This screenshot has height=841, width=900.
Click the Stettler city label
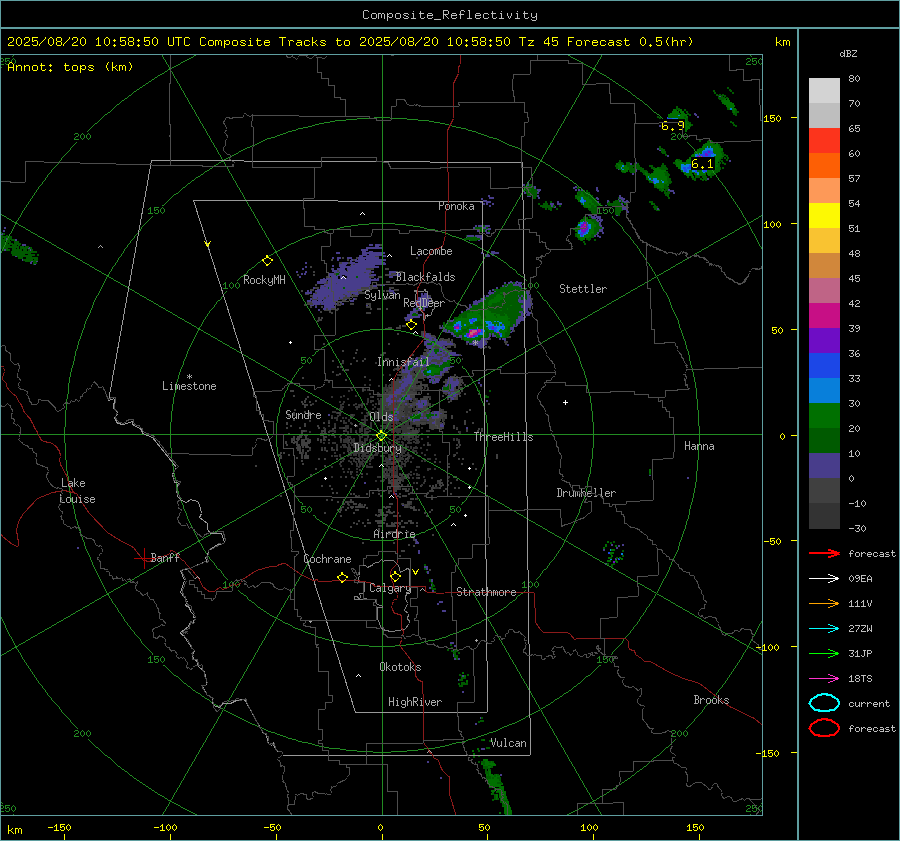pos(583,289)
